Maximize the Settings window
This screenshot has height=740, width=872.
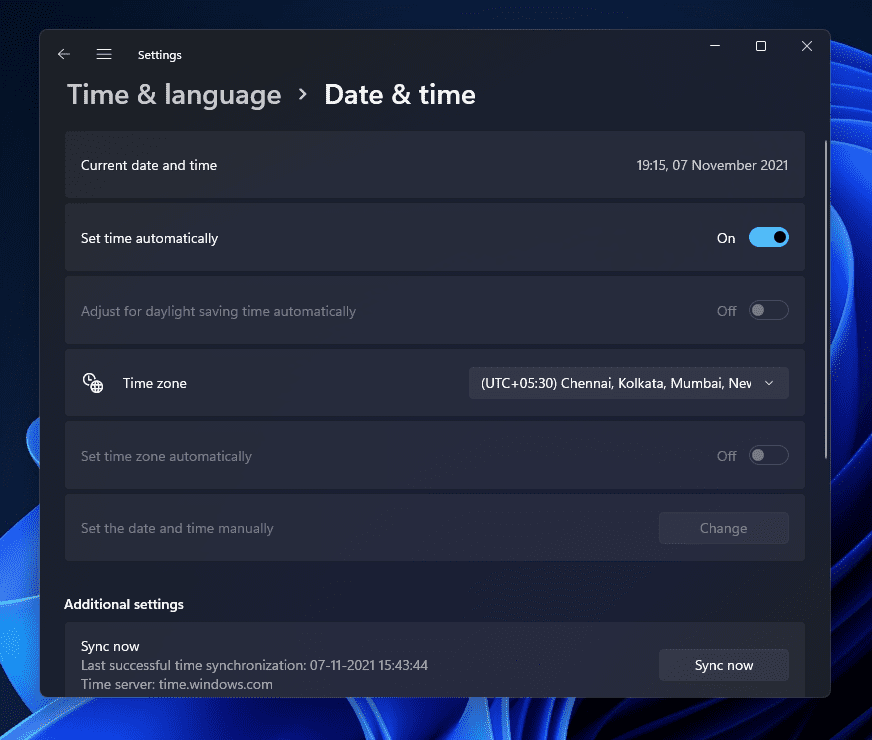tap(761, 46)
